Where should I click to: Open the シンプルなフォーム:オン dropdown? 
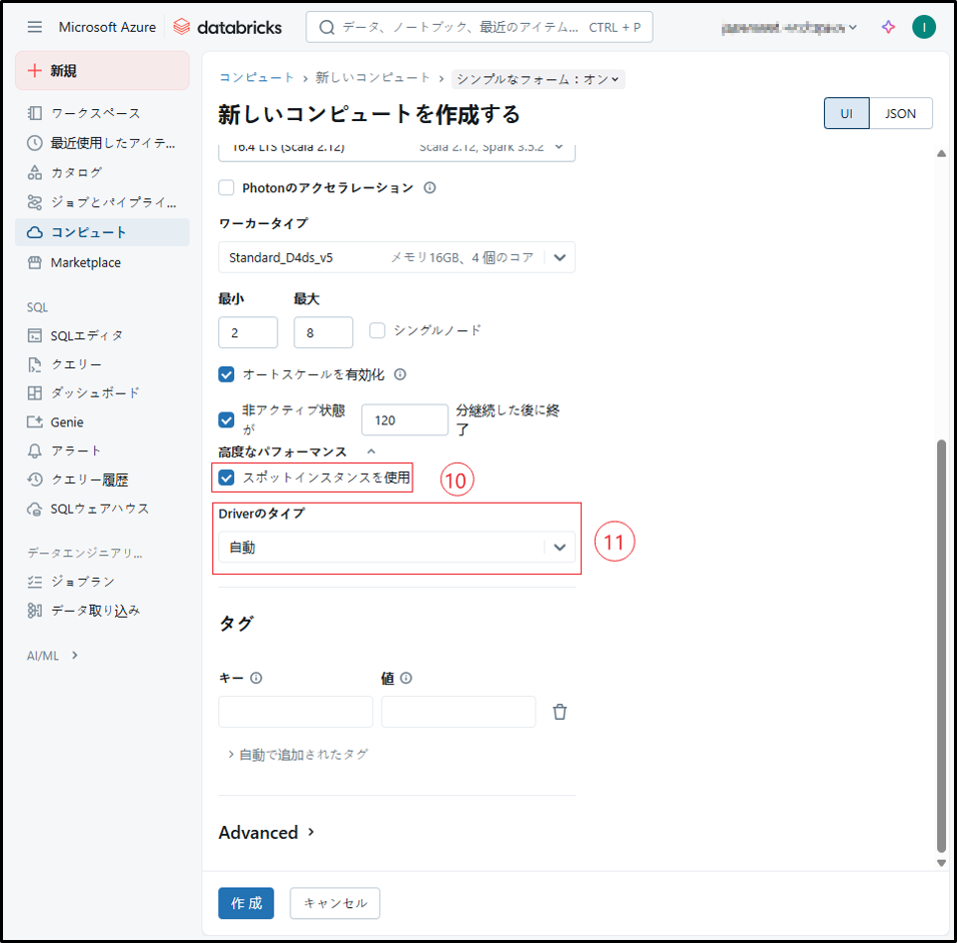pyautogui.click(x=538, y=79)
